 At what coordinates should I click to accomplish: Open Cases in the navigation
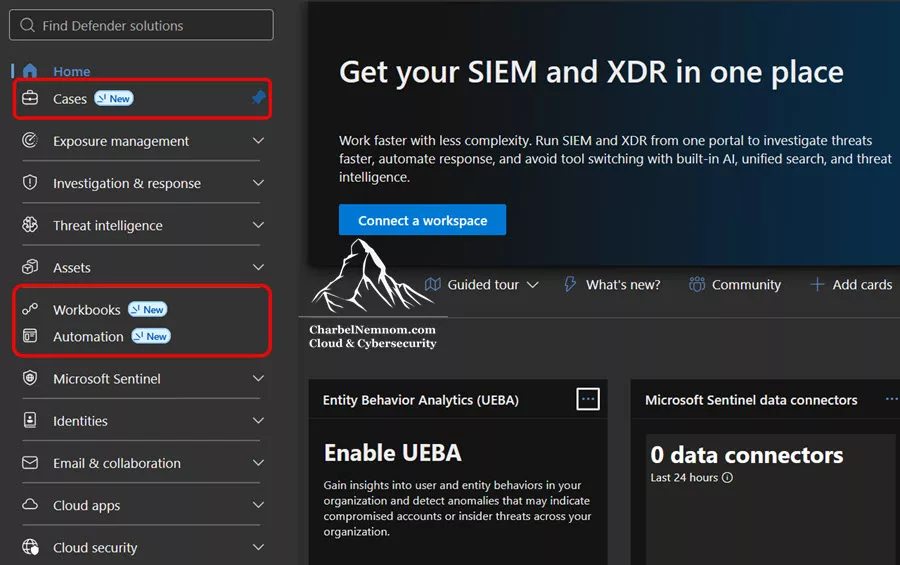click(x=70, y=99)
